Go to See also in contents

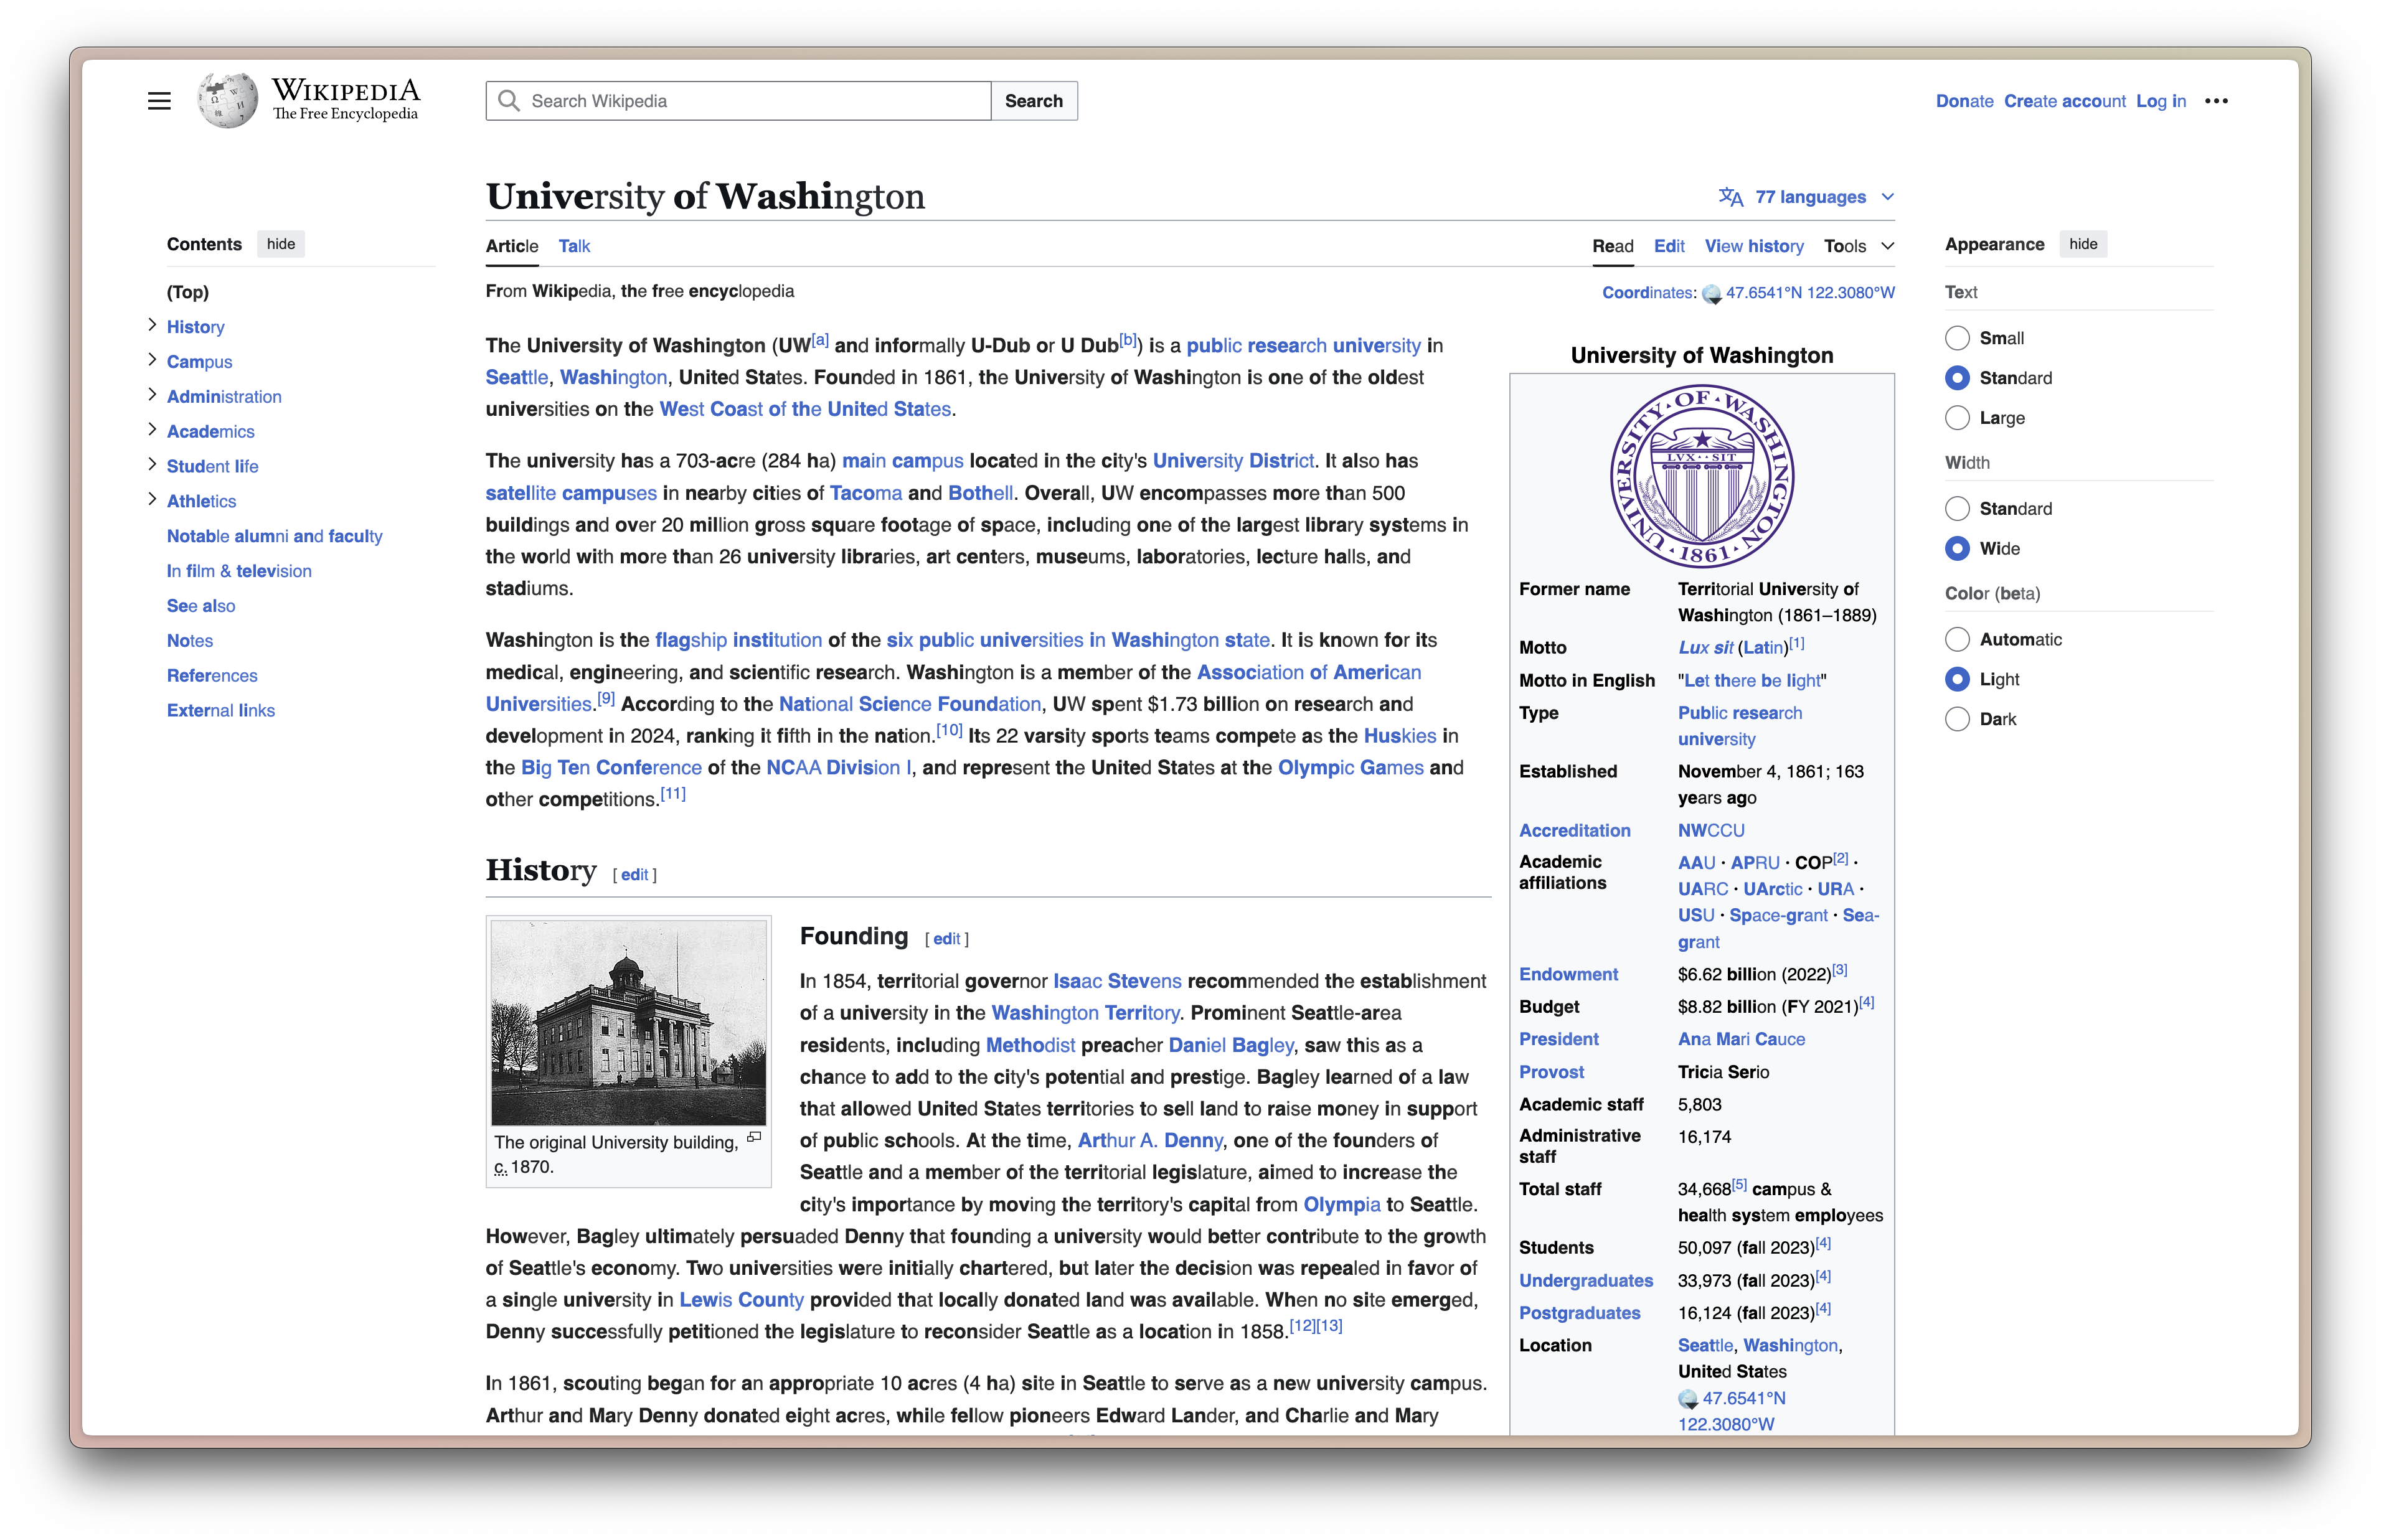[201, 606]
